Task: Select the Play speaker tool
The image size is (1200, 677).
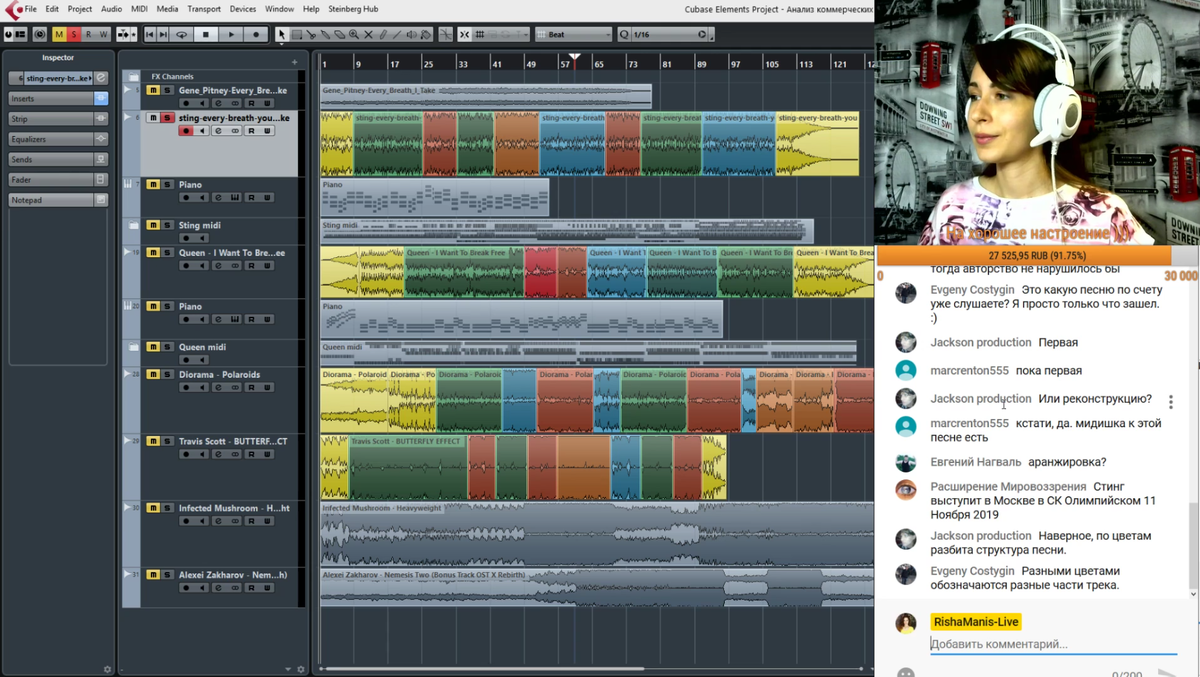Action: pyautogui.click(x=412, y=34)
